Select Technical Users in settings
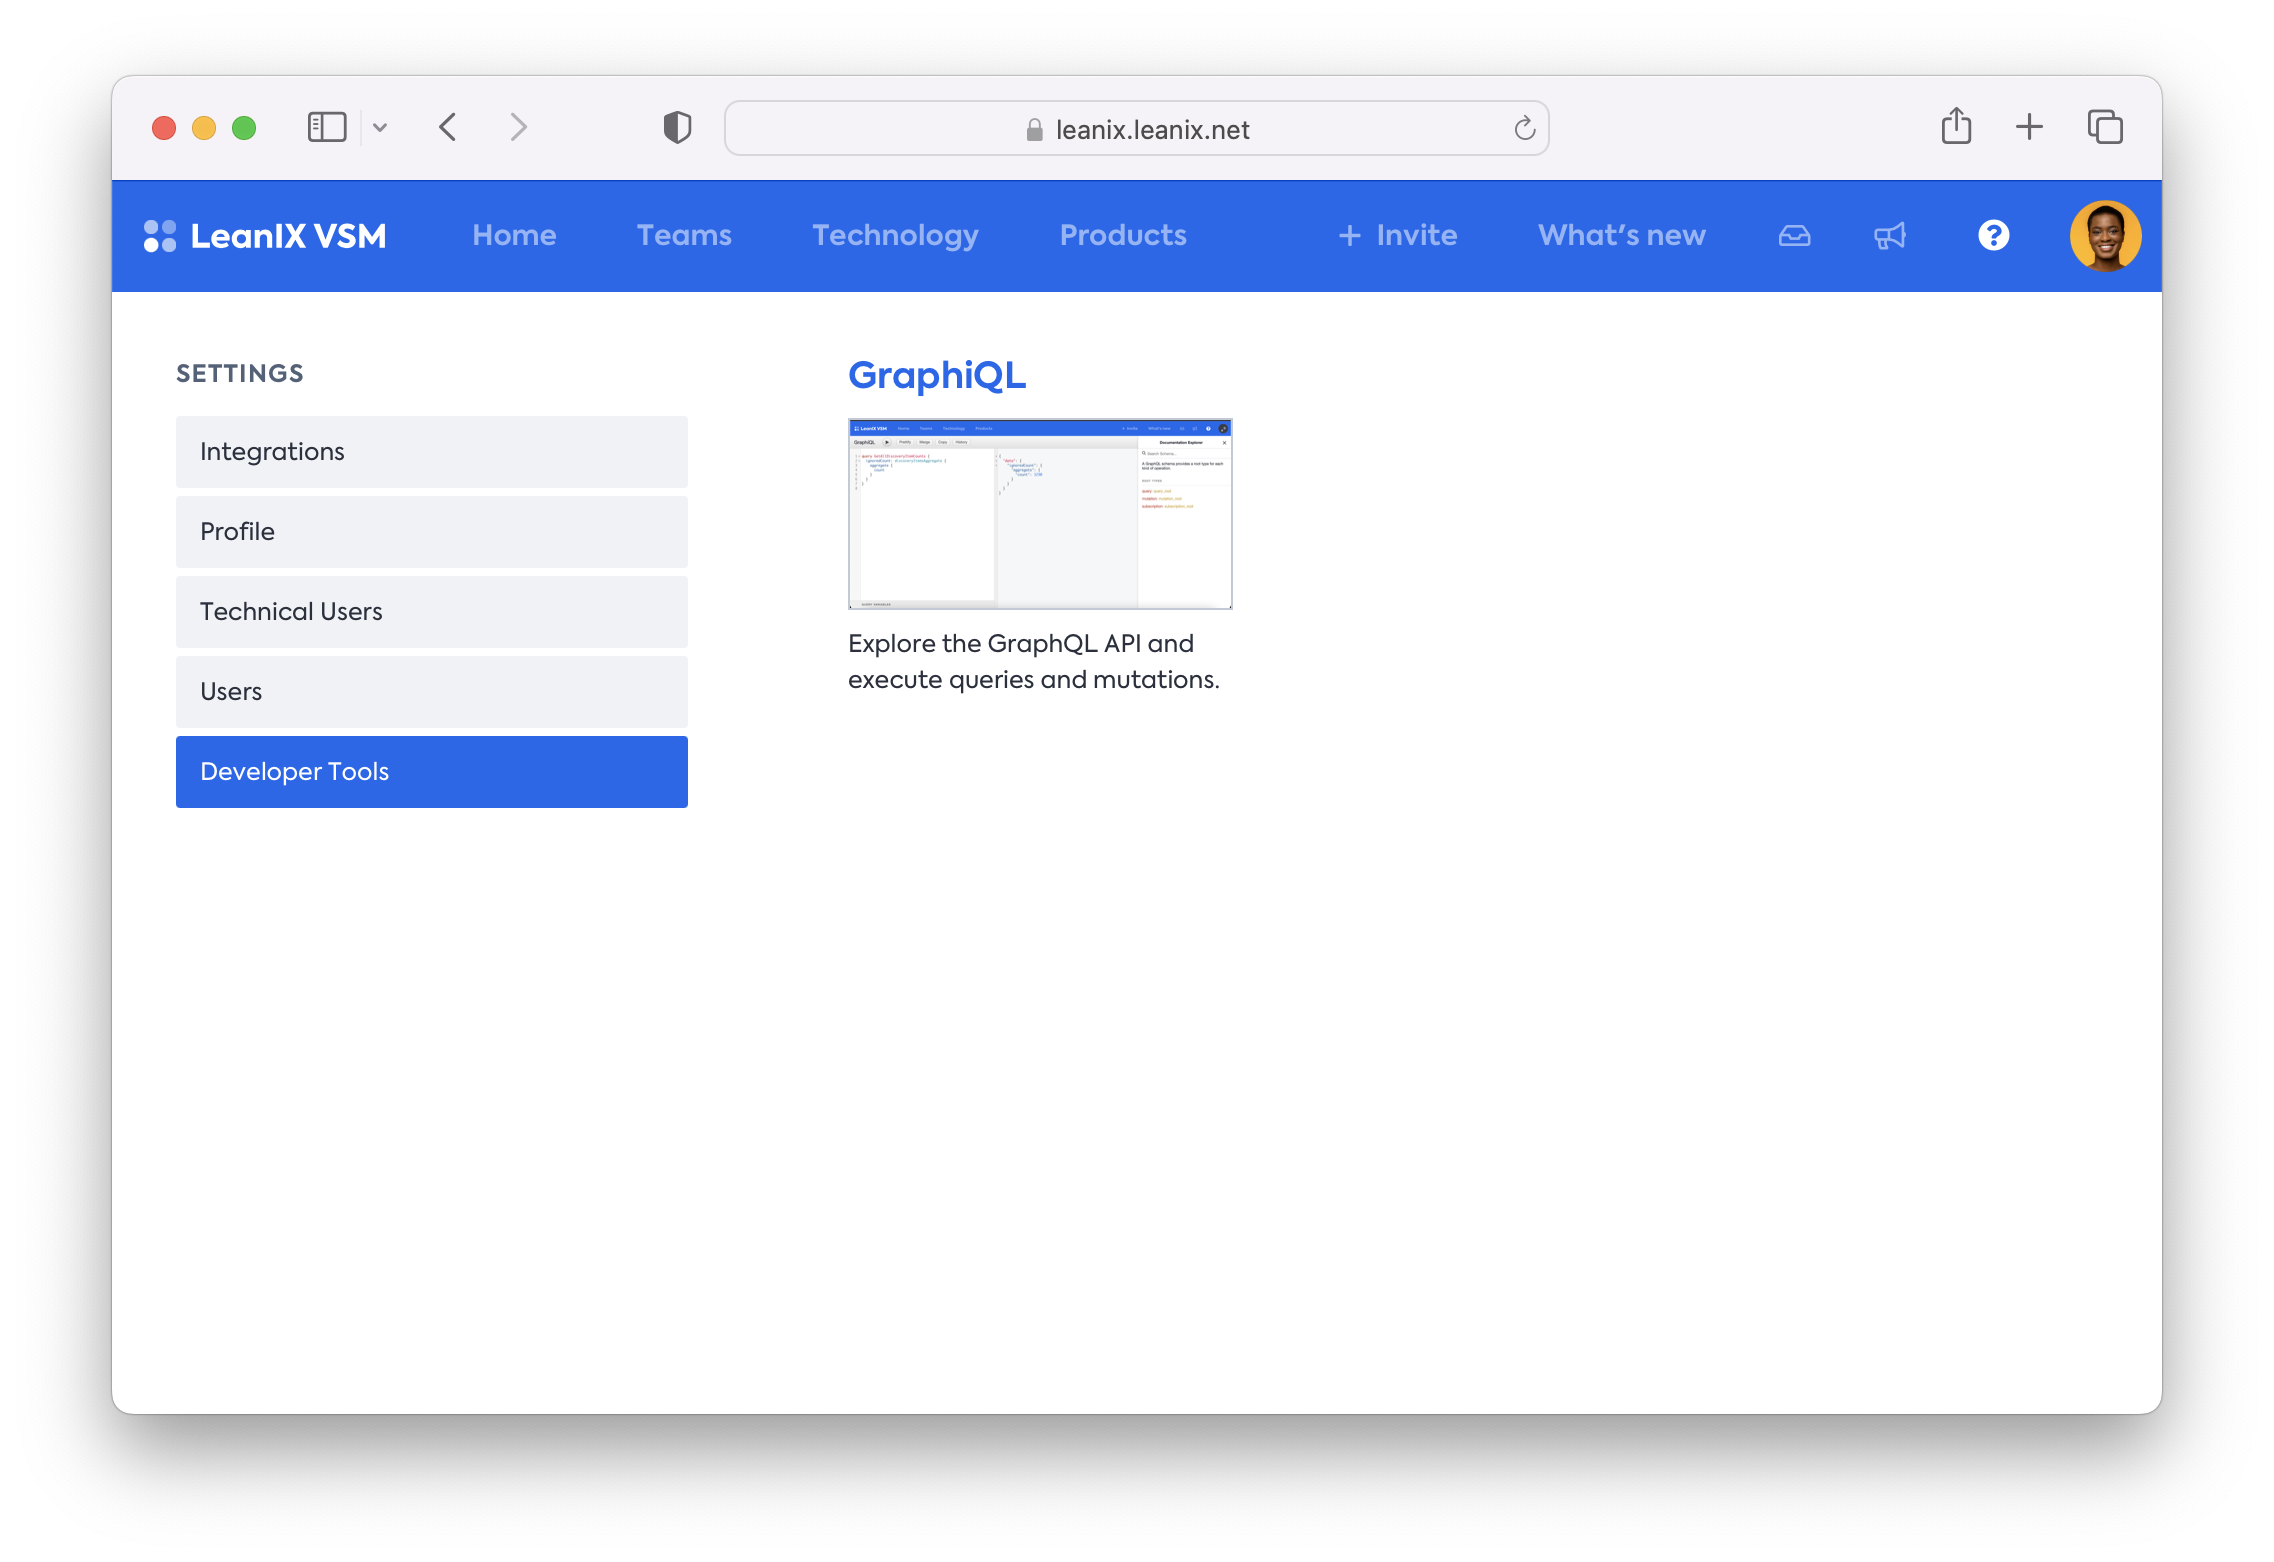The width and height of the screenshot is (2274, 1562). tap(431, 612)
